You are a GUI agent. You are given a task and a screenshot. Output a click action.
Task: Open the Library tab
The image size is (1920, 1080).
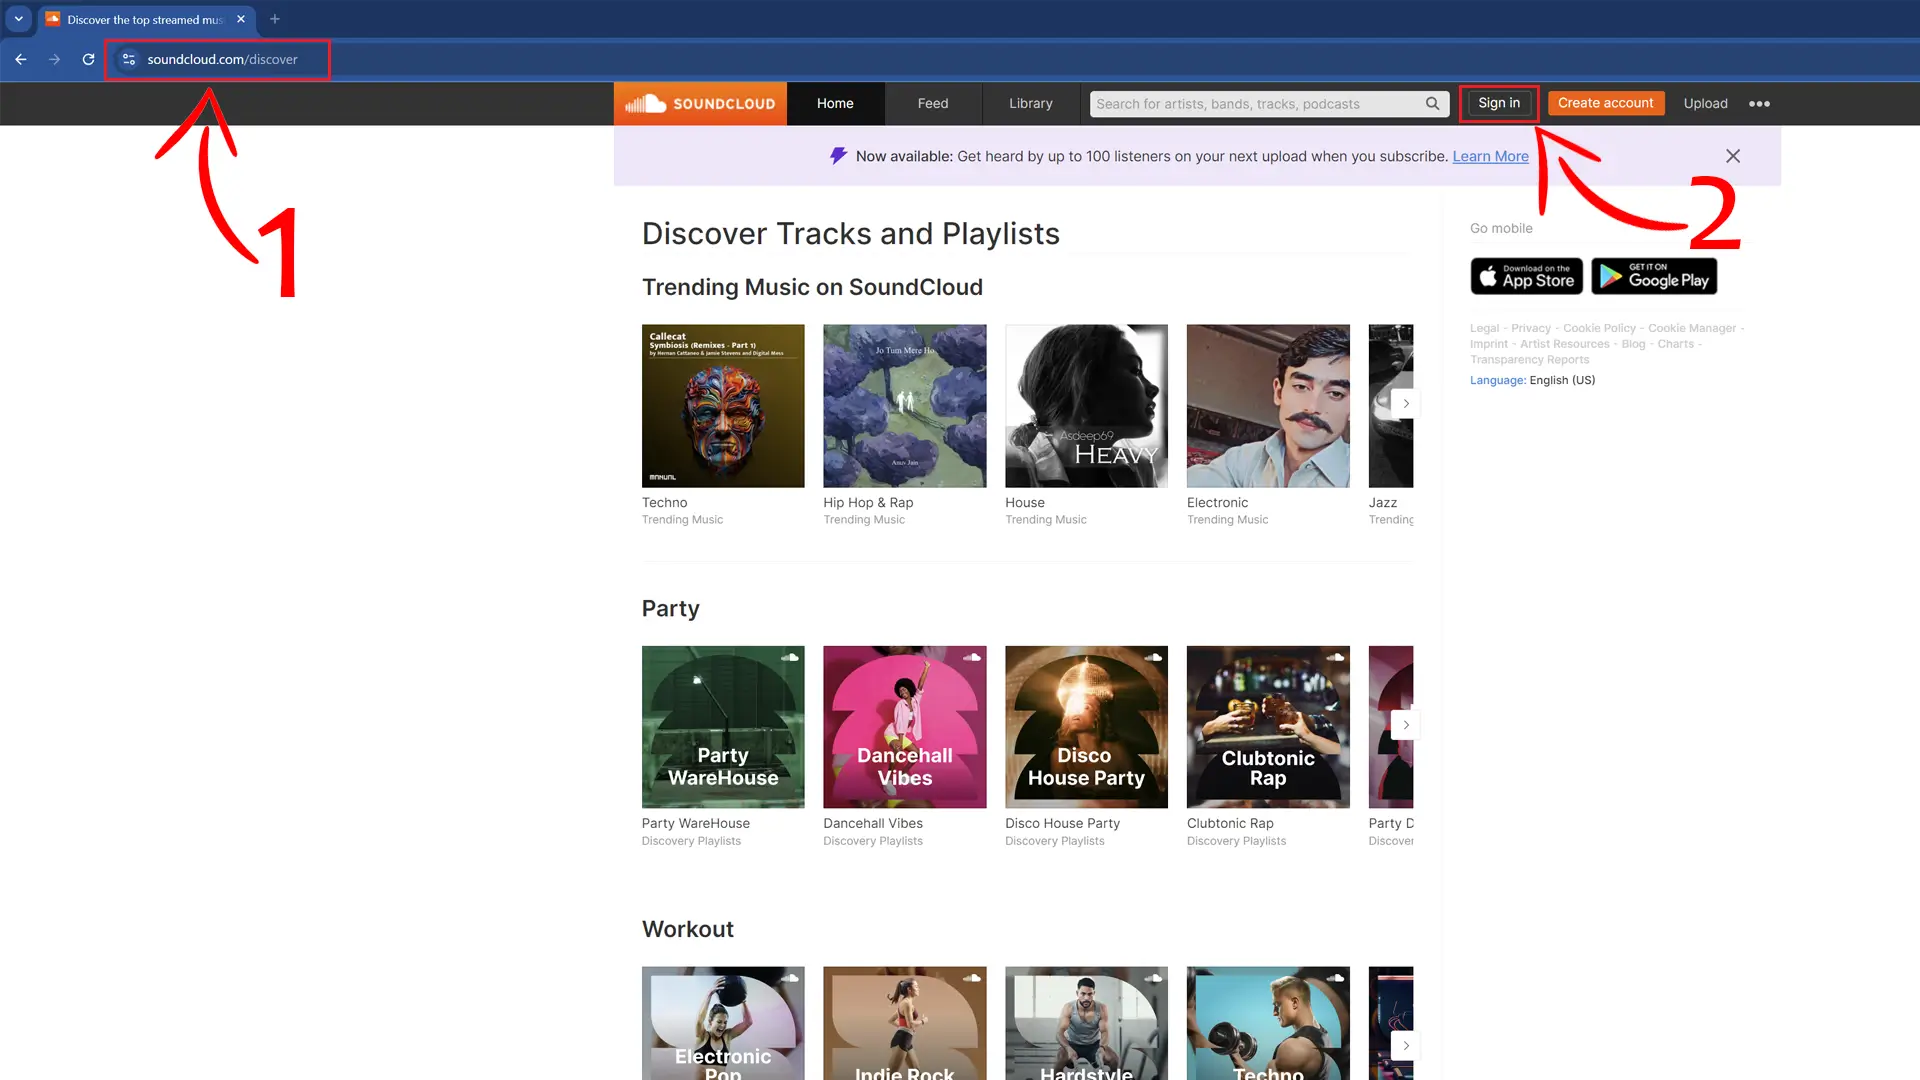1031,104
